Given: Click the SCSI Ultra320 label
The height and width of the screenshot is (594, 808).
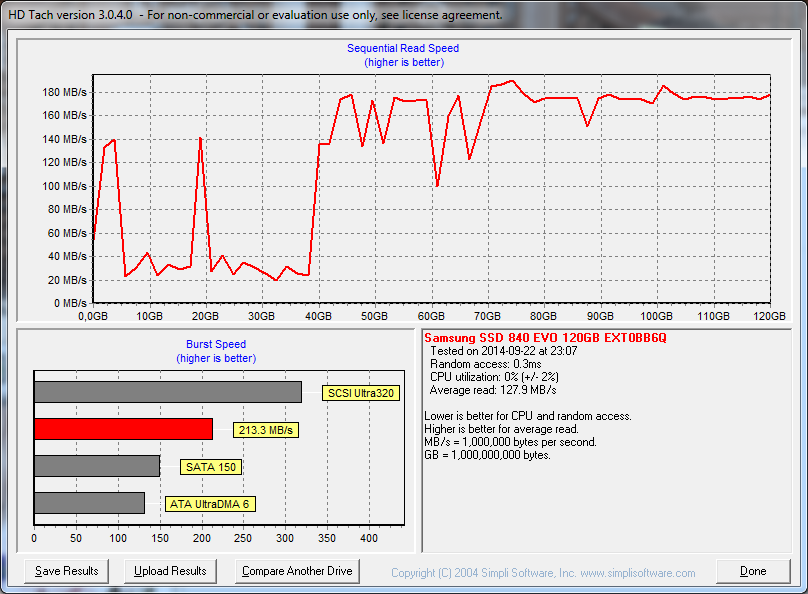Looking at the screenshot, I should tap(361, 393).
